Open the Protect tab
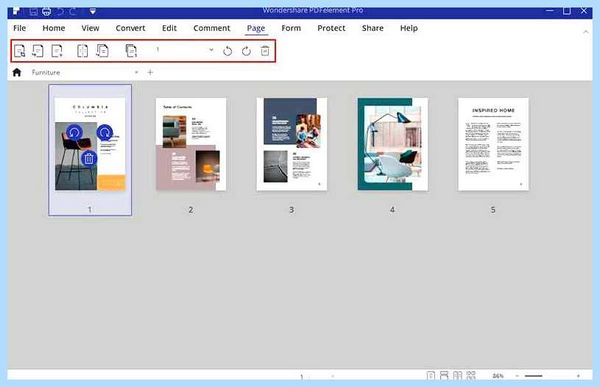Image resolution: width=600 pixels, height=387 pixels. (331, 28)
